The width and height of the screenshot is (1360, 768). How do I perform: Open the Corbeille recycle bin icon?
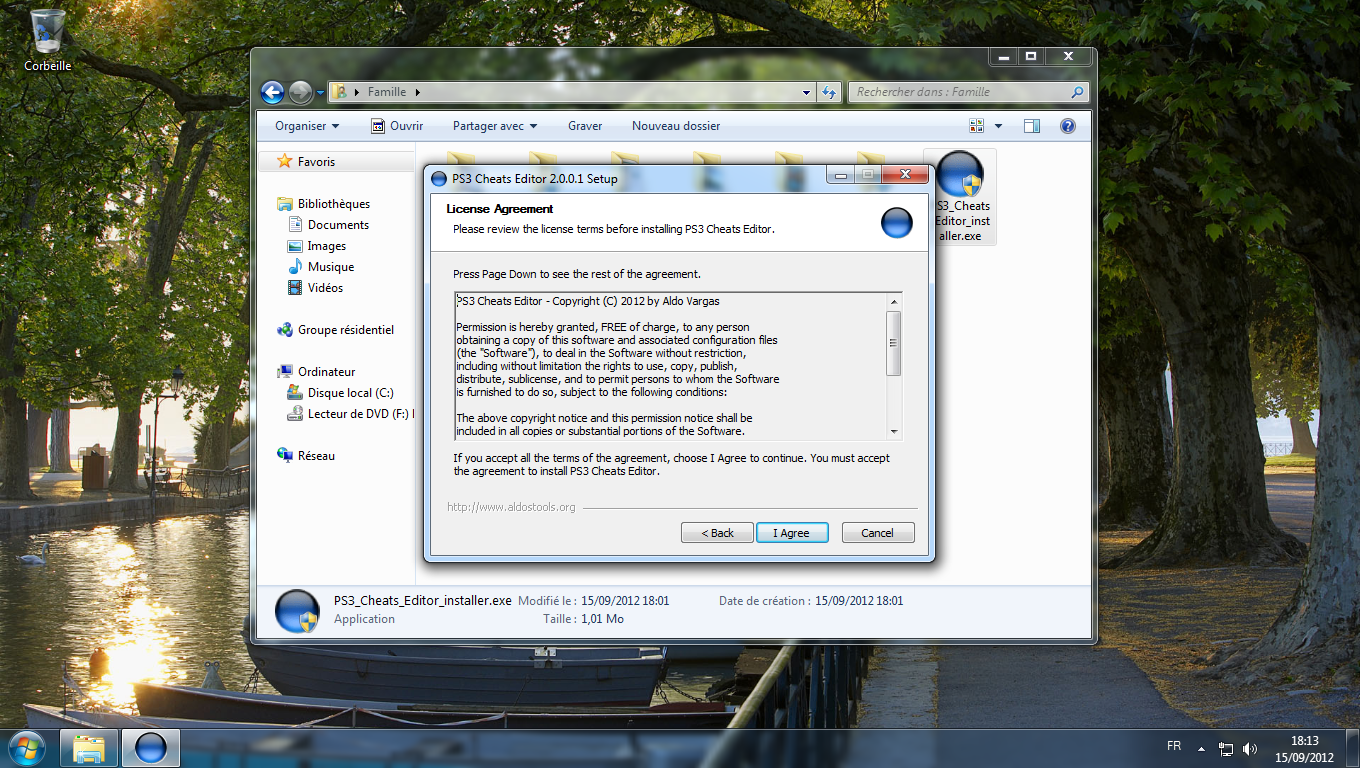[x=47, y=40]
